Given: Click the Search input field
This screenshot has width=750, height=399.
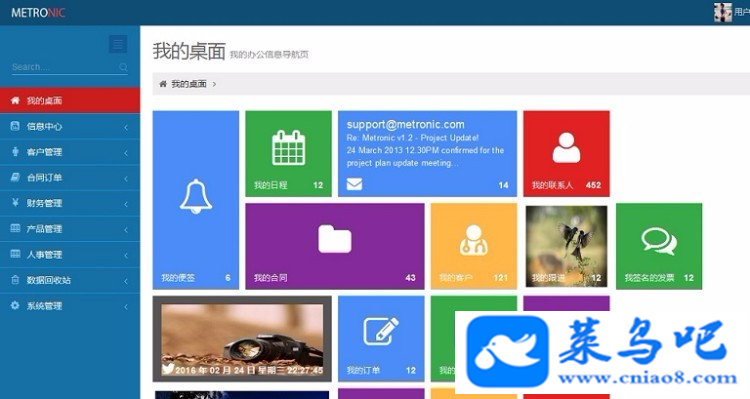Looking at the screenshot, I should [65, 67].
